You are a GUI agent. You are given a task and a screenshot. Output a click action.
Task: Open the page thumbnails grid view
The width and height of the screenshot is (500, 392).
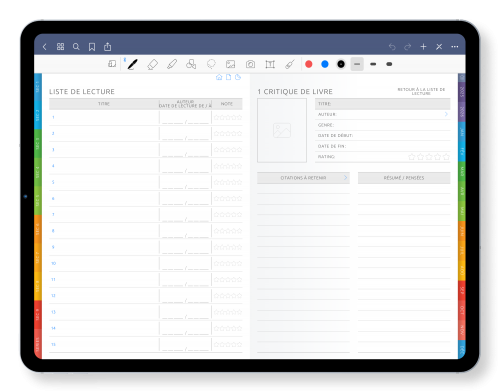click(60, 47)
